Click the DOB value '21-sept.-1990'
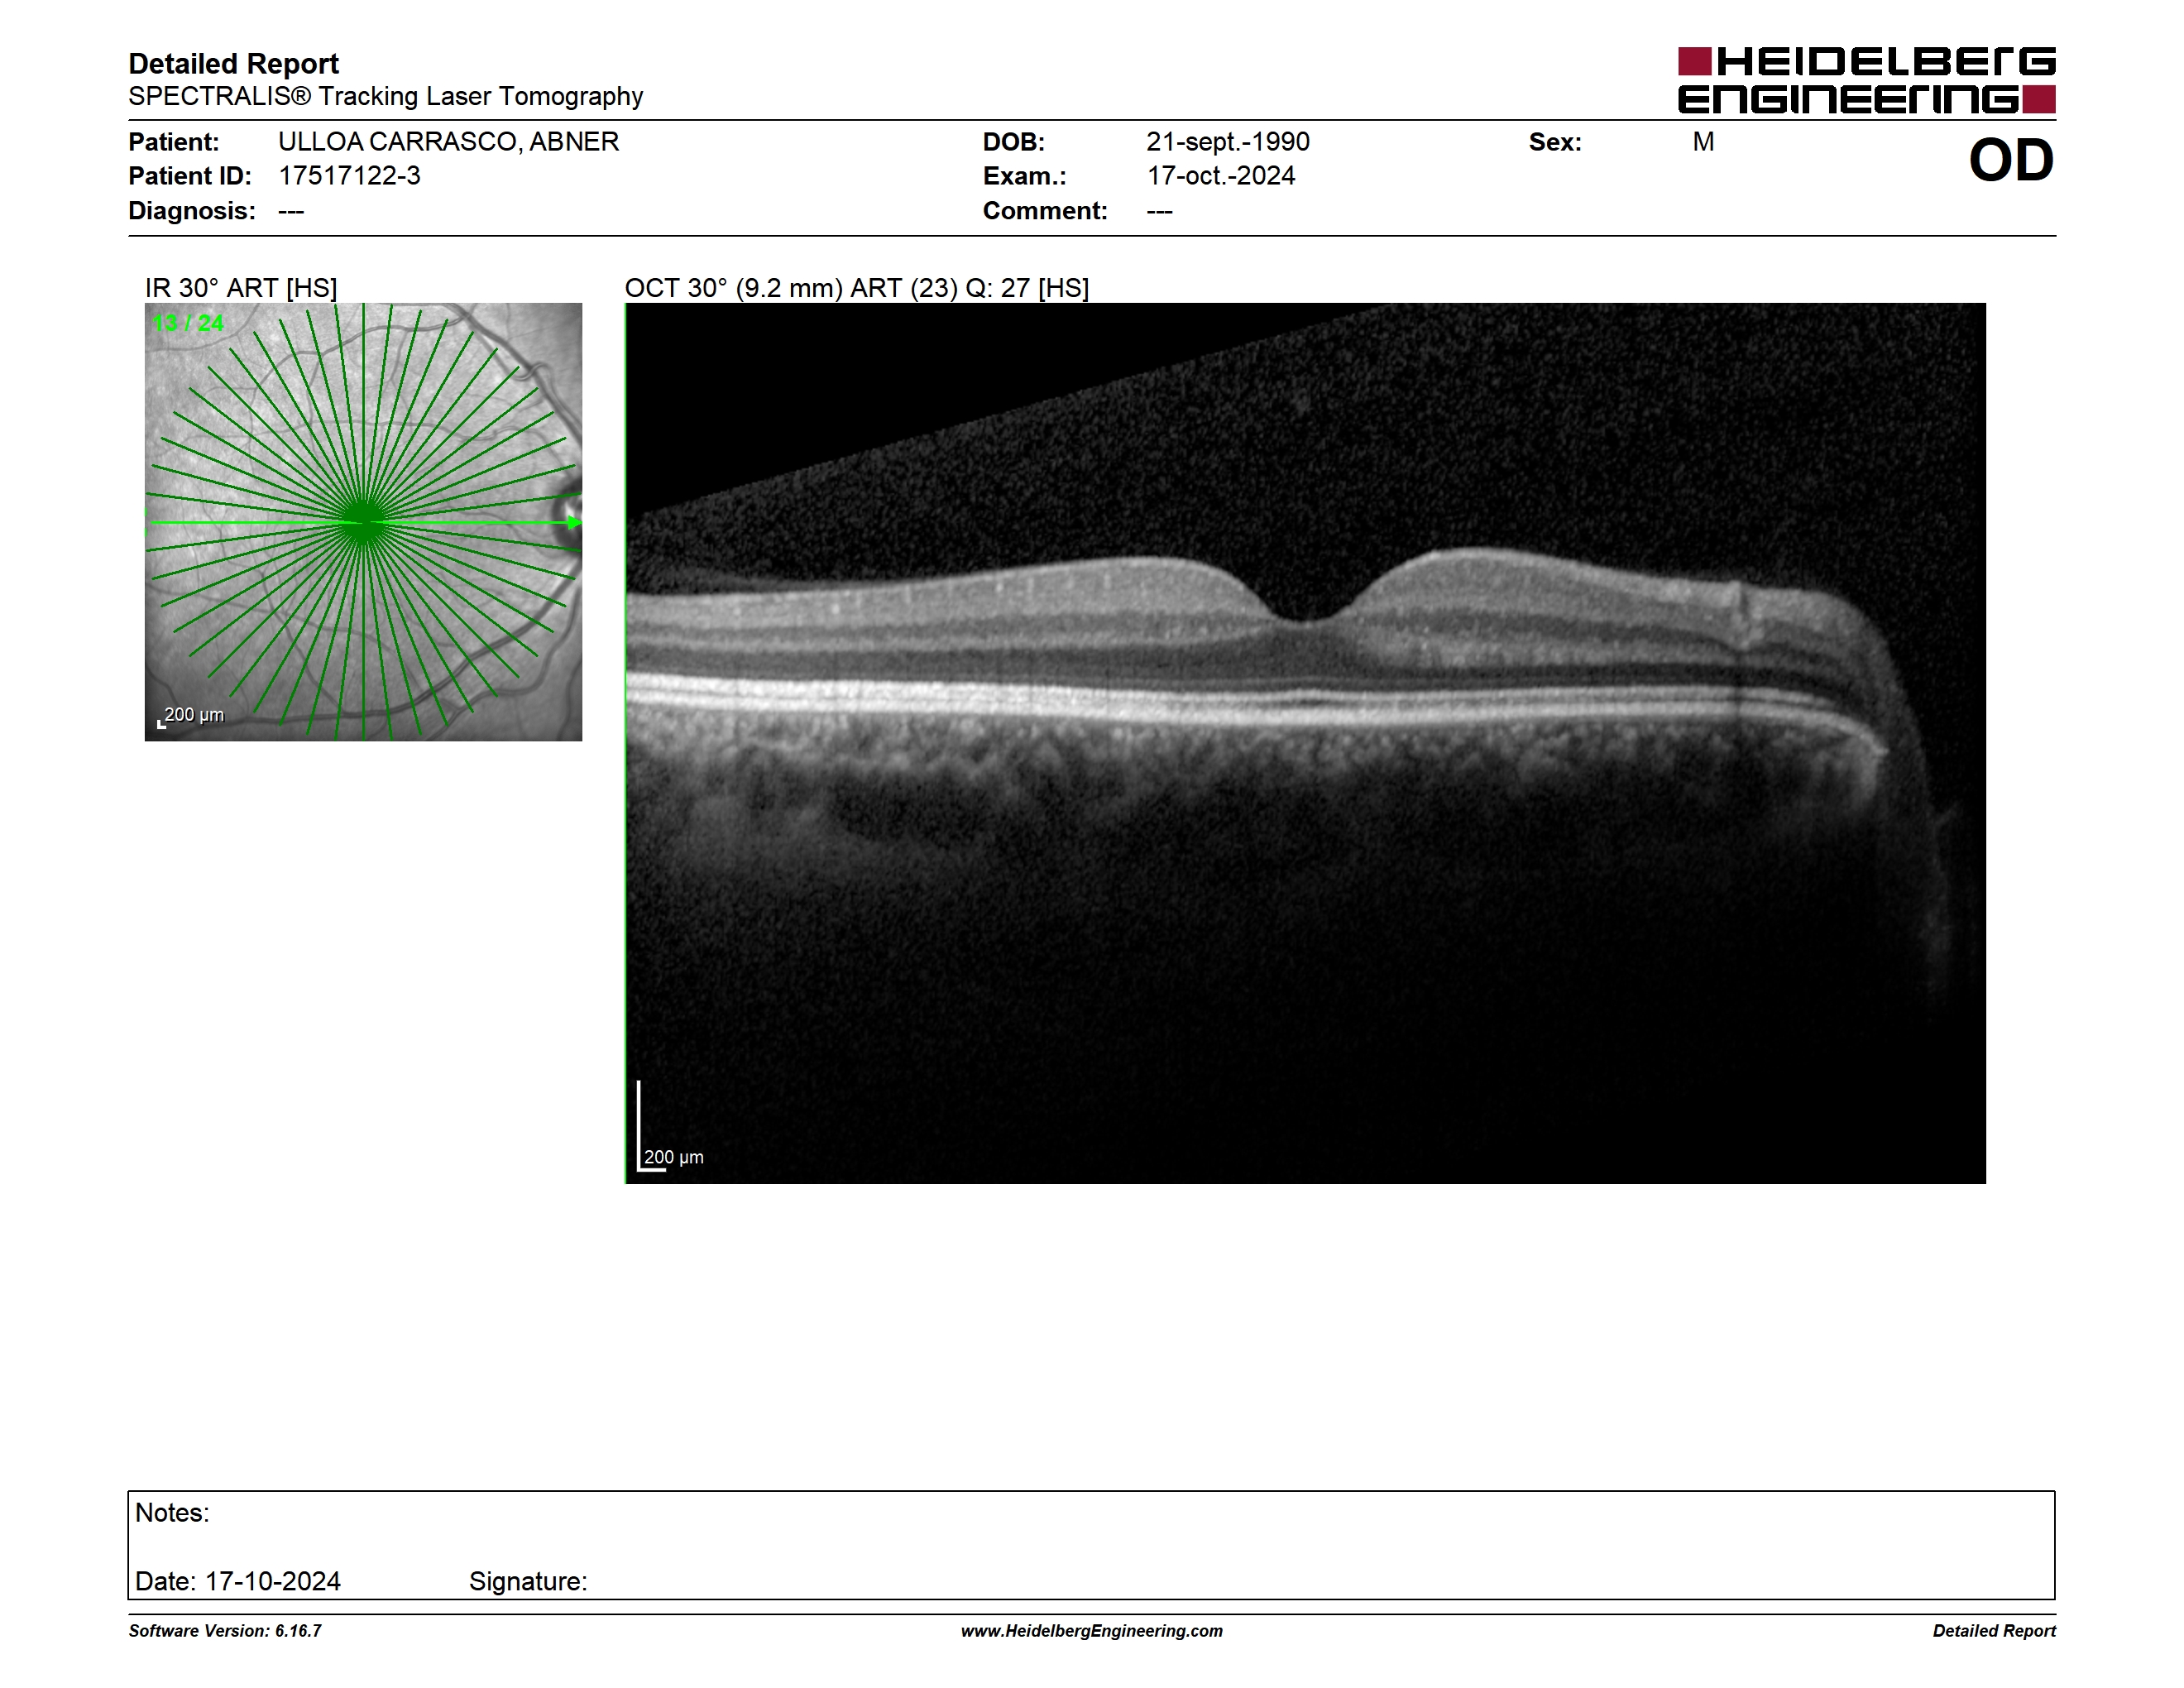The image size is (2184, 1688). click(1228, 142)
